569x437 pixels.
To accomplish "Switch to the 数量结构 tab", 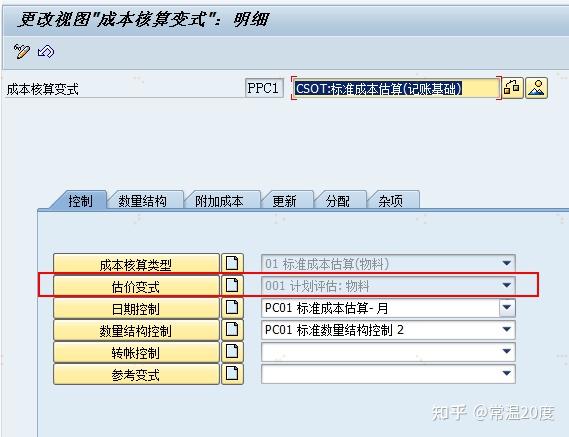I will coord(143,201).
